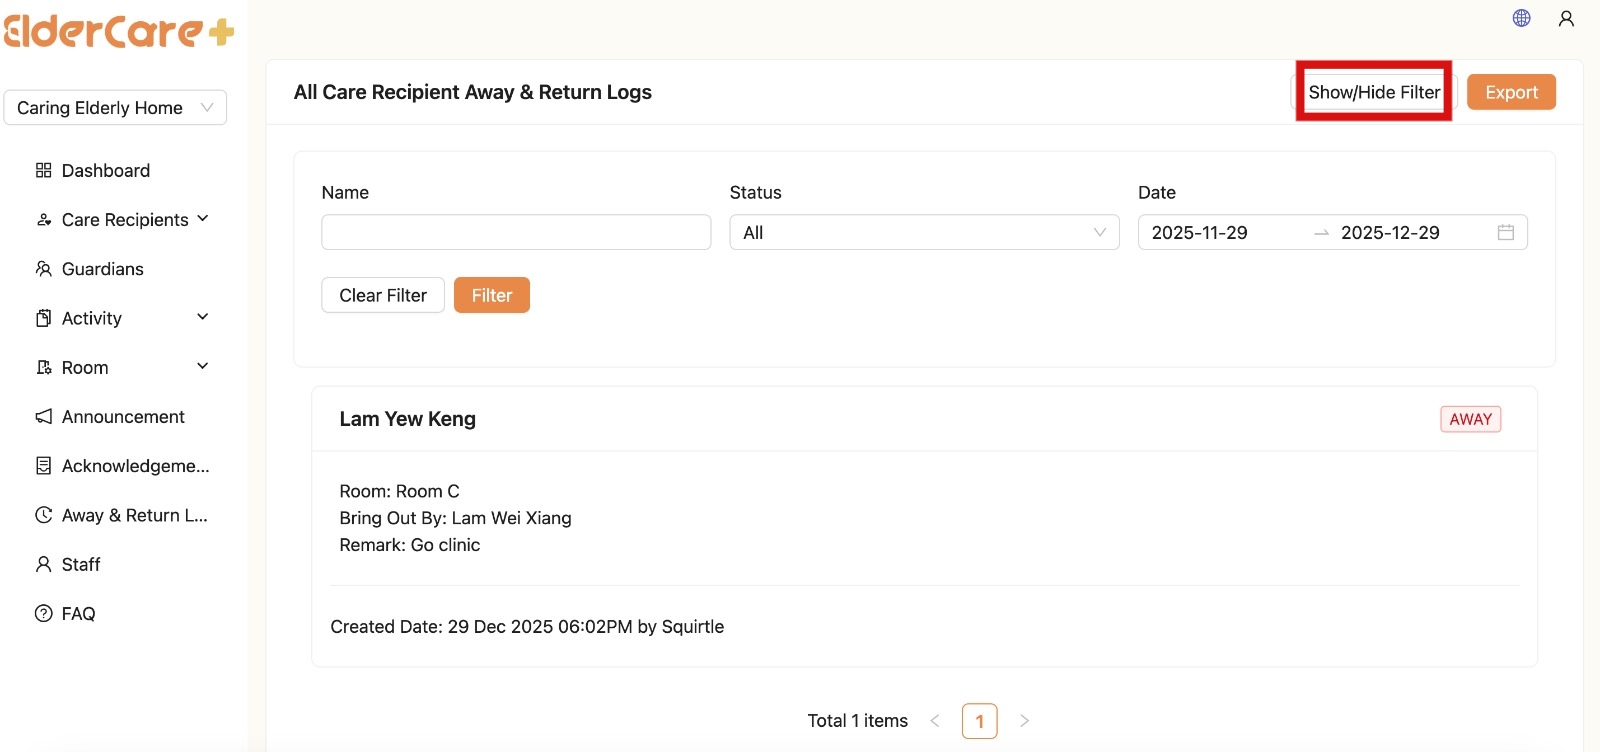Open the user profile icon
The width and height of the screenshot is (1600, 752).
click(1566, 18)
